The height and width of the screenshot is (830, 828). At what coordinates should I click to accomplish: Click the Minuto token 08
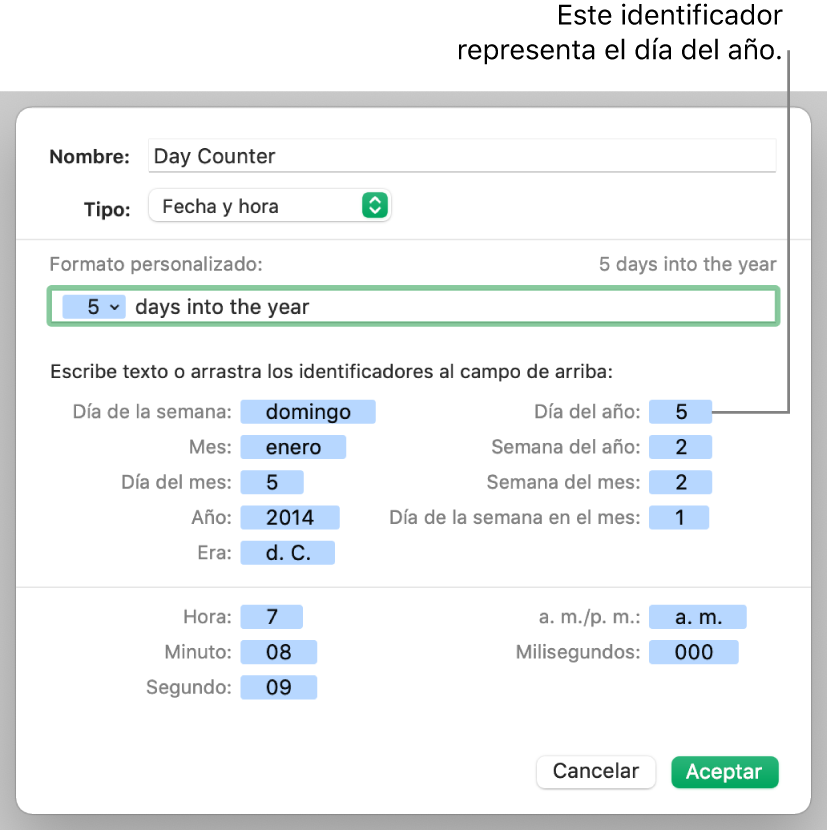click(279, 652)
